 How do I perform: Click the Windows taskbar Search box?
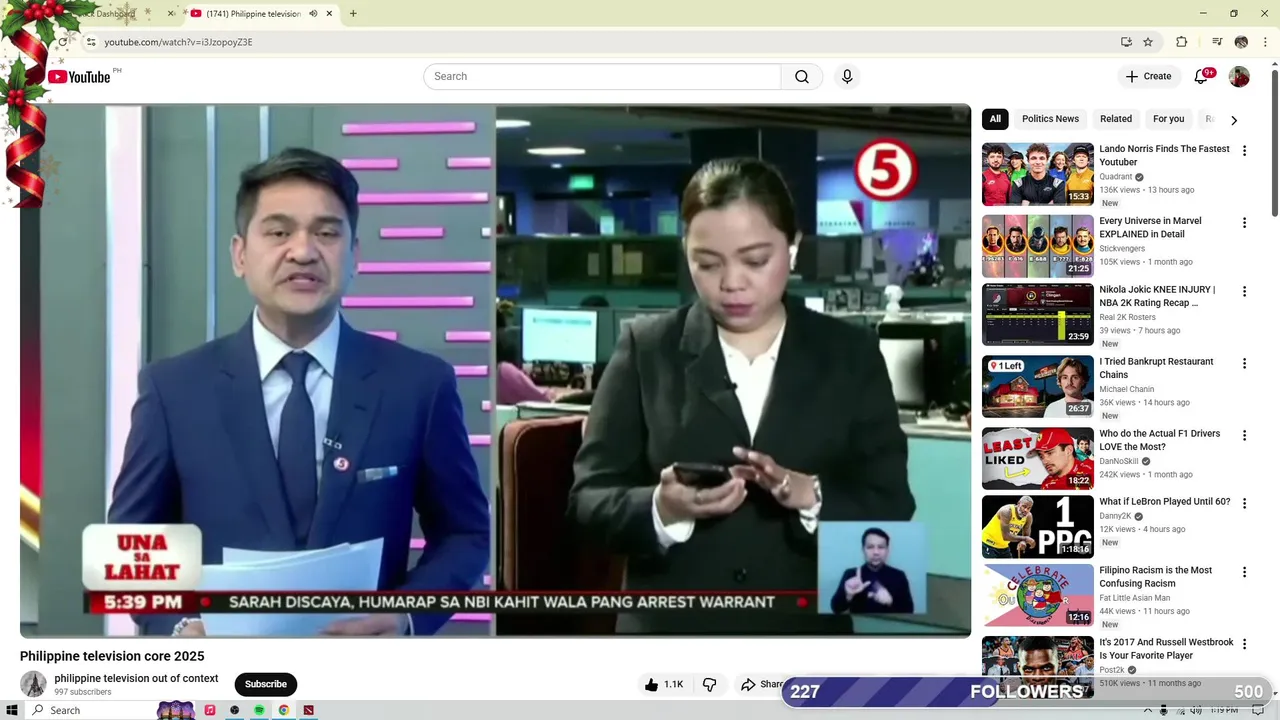90,710
